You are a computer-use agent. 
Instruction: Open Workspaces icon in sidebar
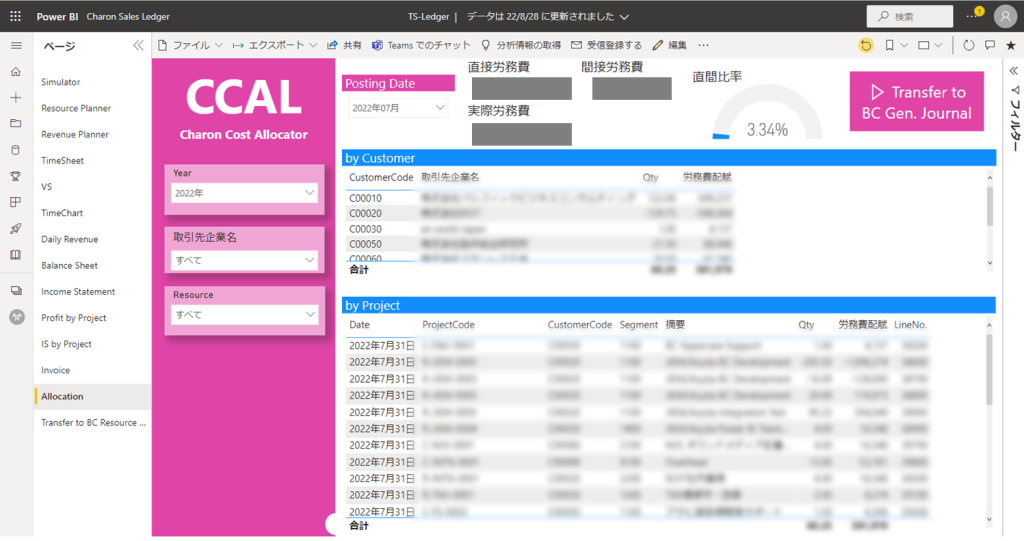coord(16,291)
